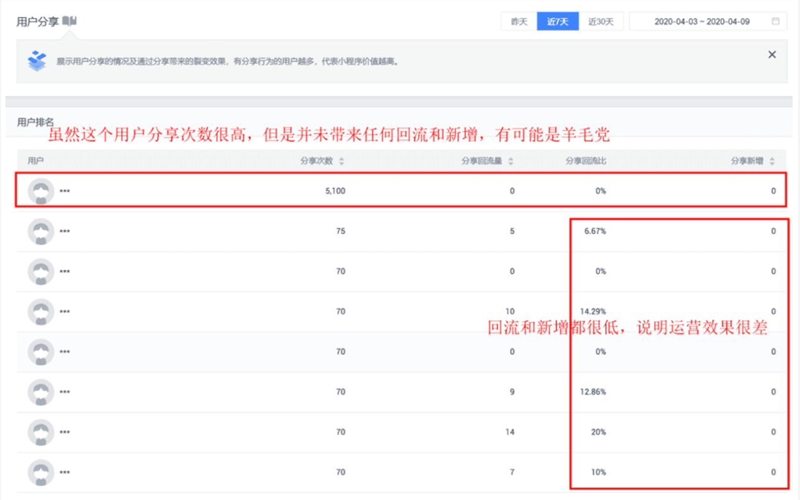The height and width of the screenshot is (500, 800).
Task: Open date range 2020-04-03 ~ 2020-04-09 field
Action: (x=708, y=21)
